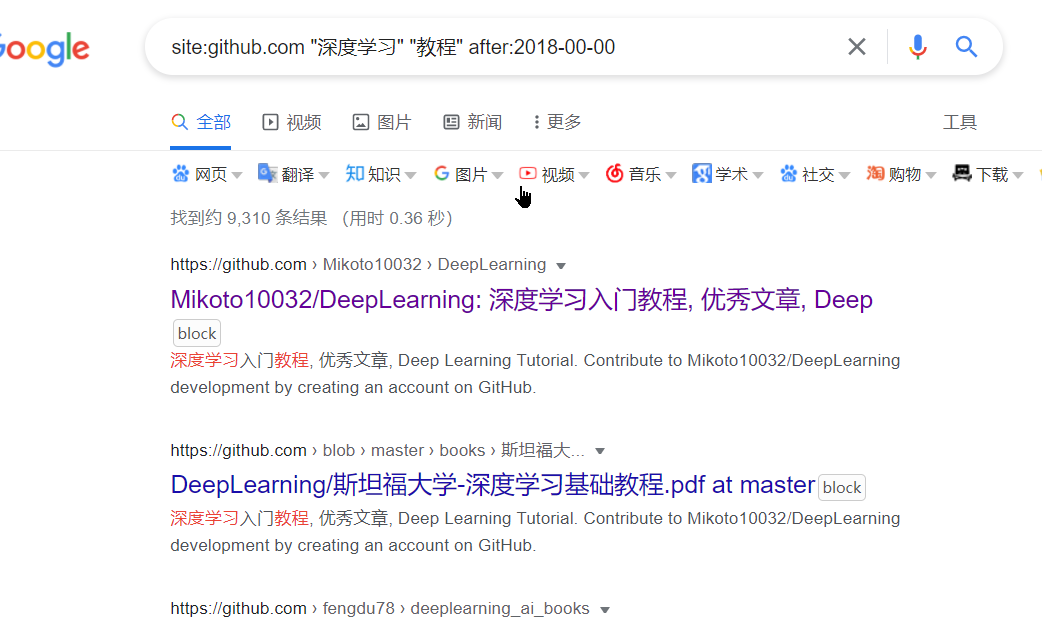Click the Baidu paw icon beside 网页

(180, 174)
